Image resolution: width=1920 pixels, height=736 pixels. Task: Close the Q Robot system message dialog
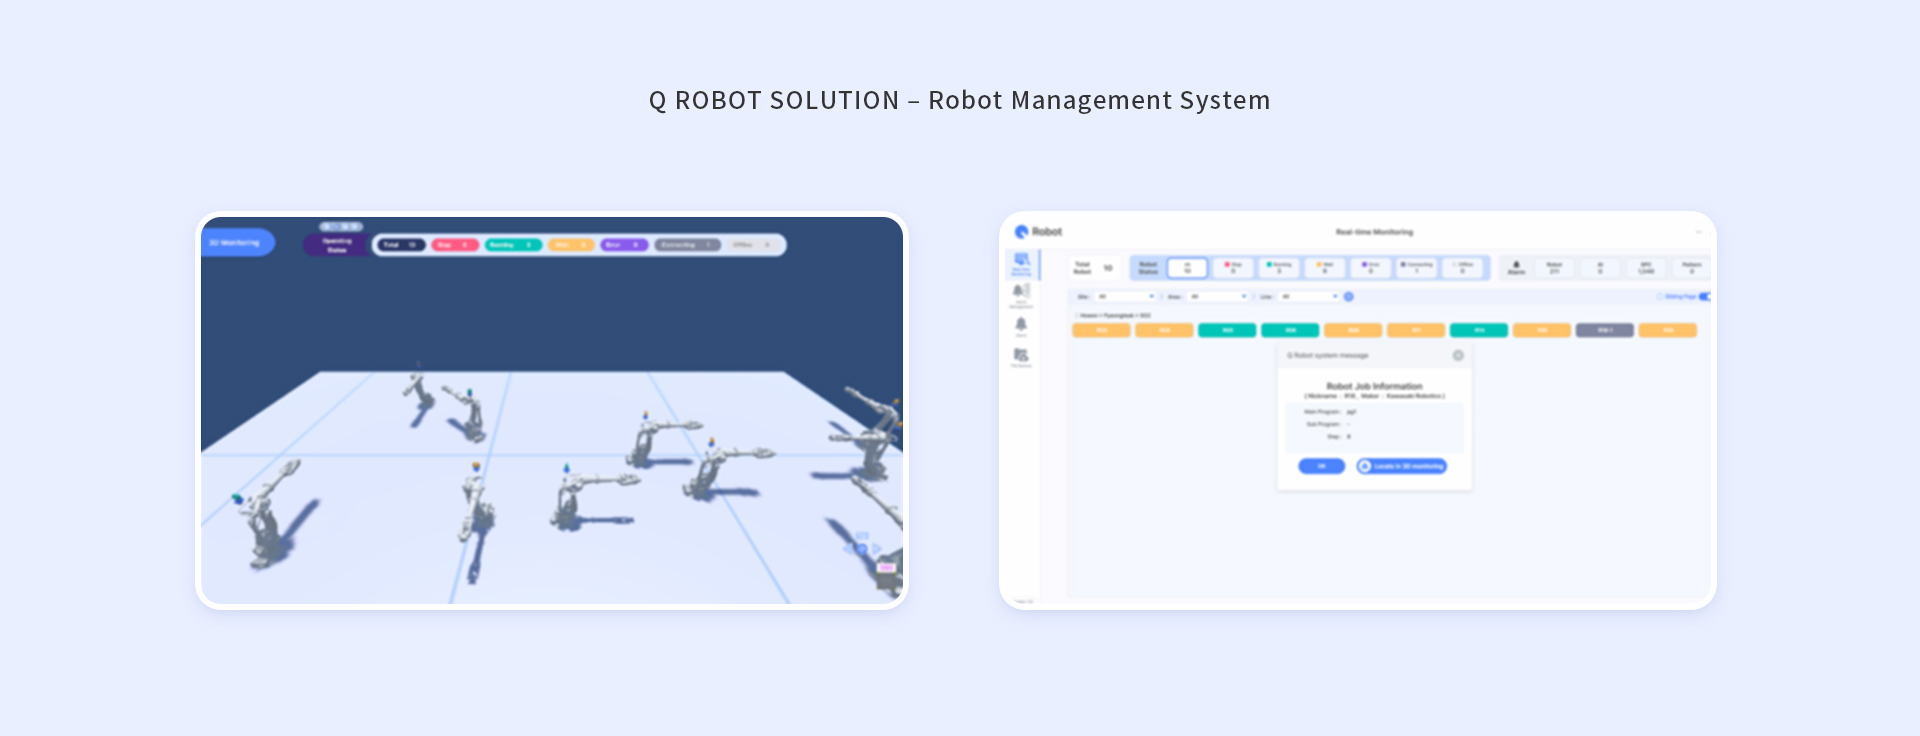coord(1458,355)
